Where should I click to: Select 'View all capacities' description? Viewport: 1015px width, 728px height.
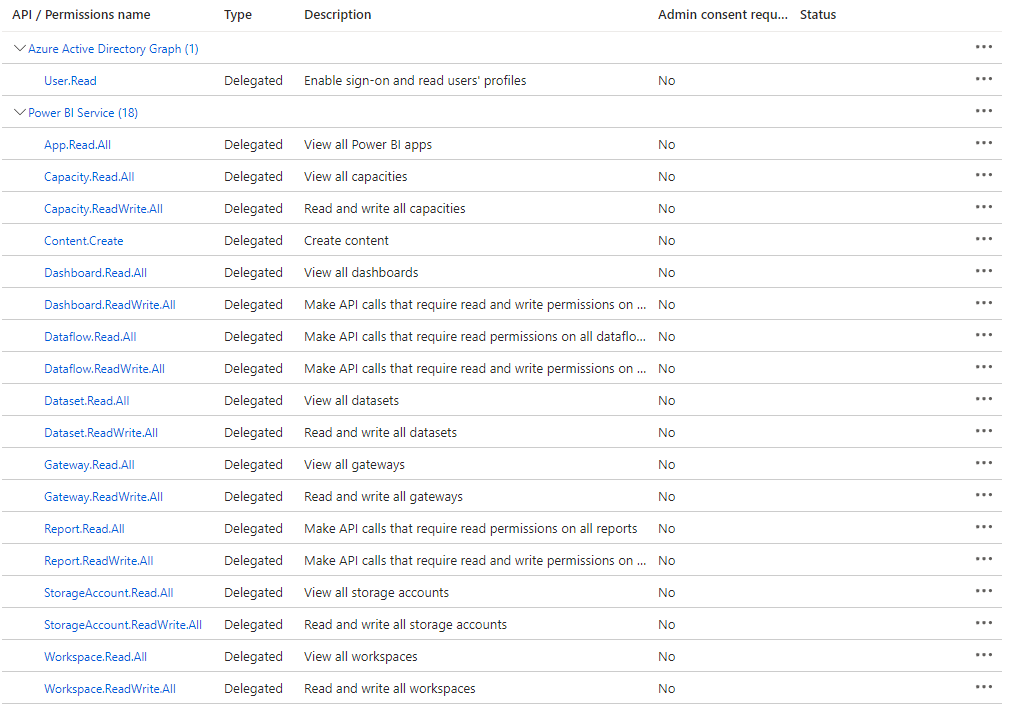(x=355, y=177)
